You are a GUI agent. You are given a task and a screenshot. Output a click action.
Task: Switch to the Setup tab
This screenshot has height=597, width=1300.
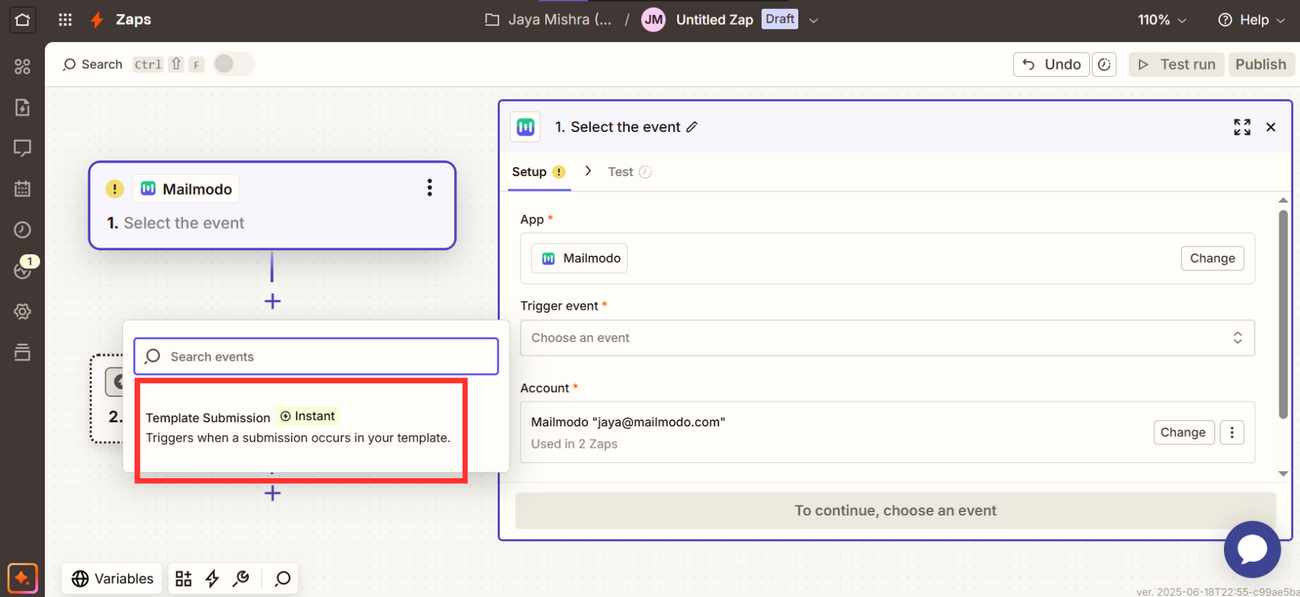coord(539,172)
